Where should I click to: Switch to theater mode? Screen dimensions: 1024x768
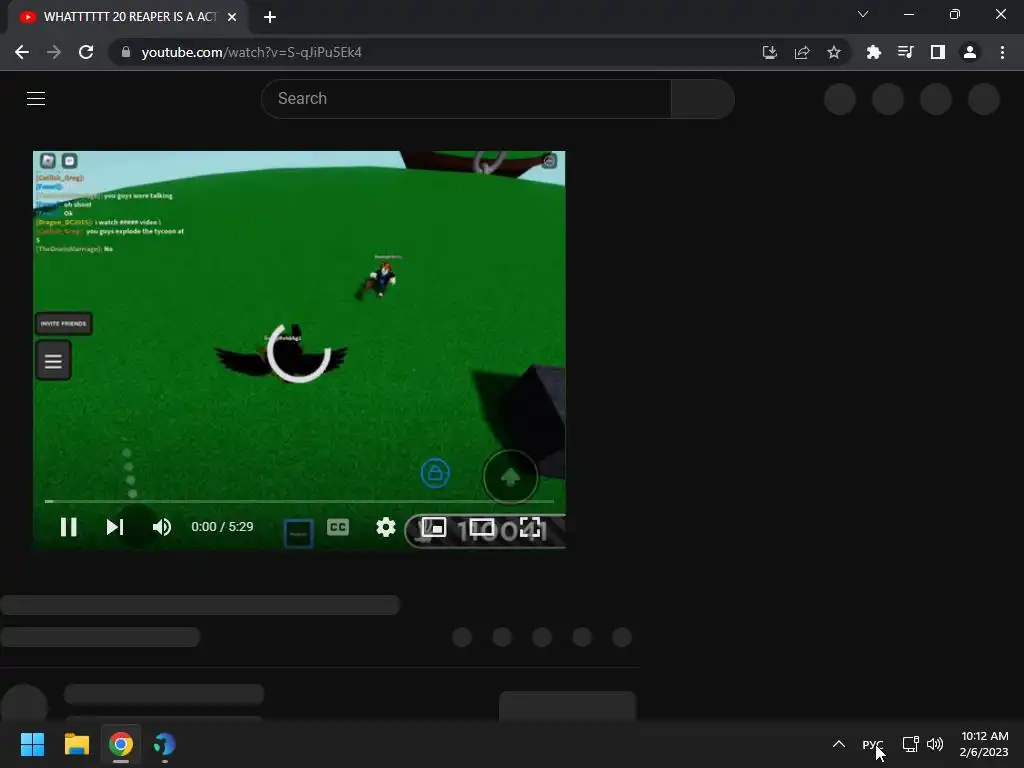click(482, 527)
